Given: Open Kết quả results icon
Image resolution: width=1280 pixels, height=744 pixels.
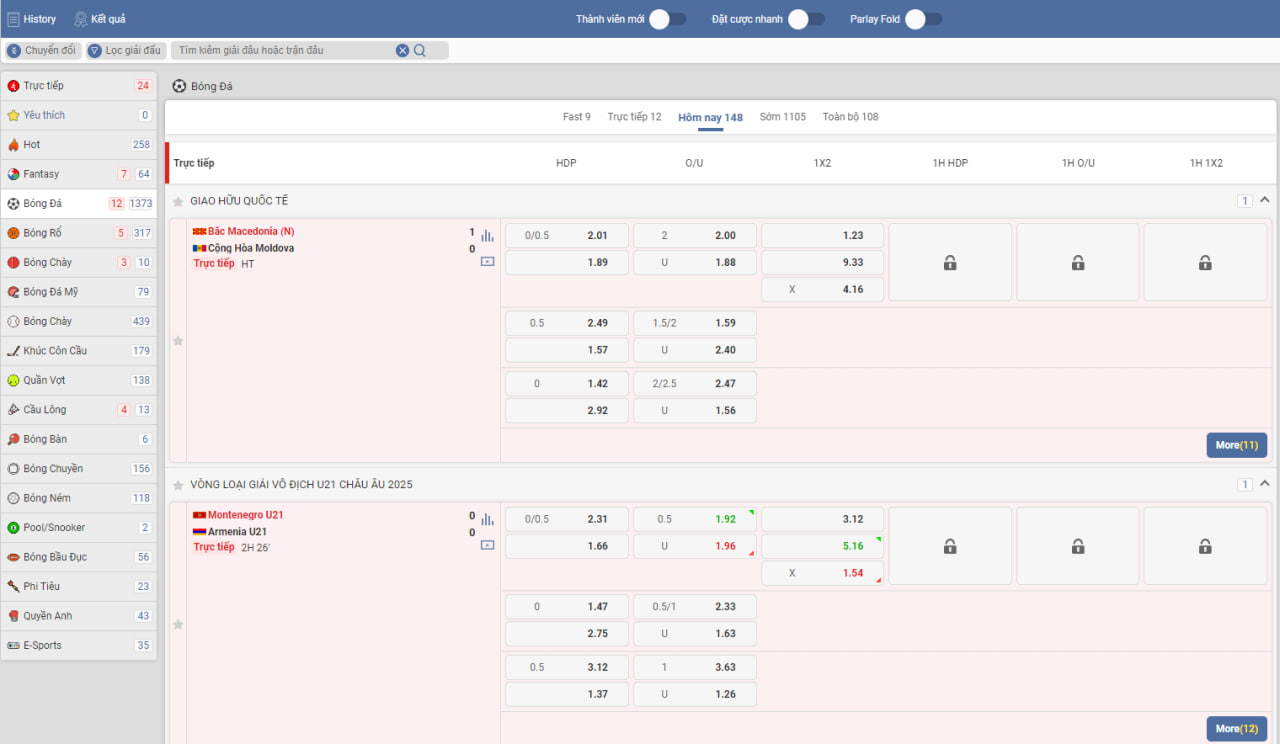Looking at the screenshot, I should coord(81,19).
